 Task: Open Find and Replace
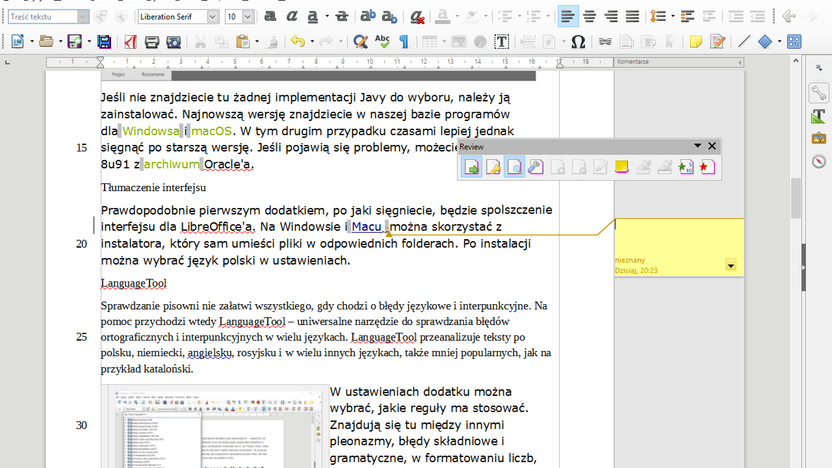(360, 41)
